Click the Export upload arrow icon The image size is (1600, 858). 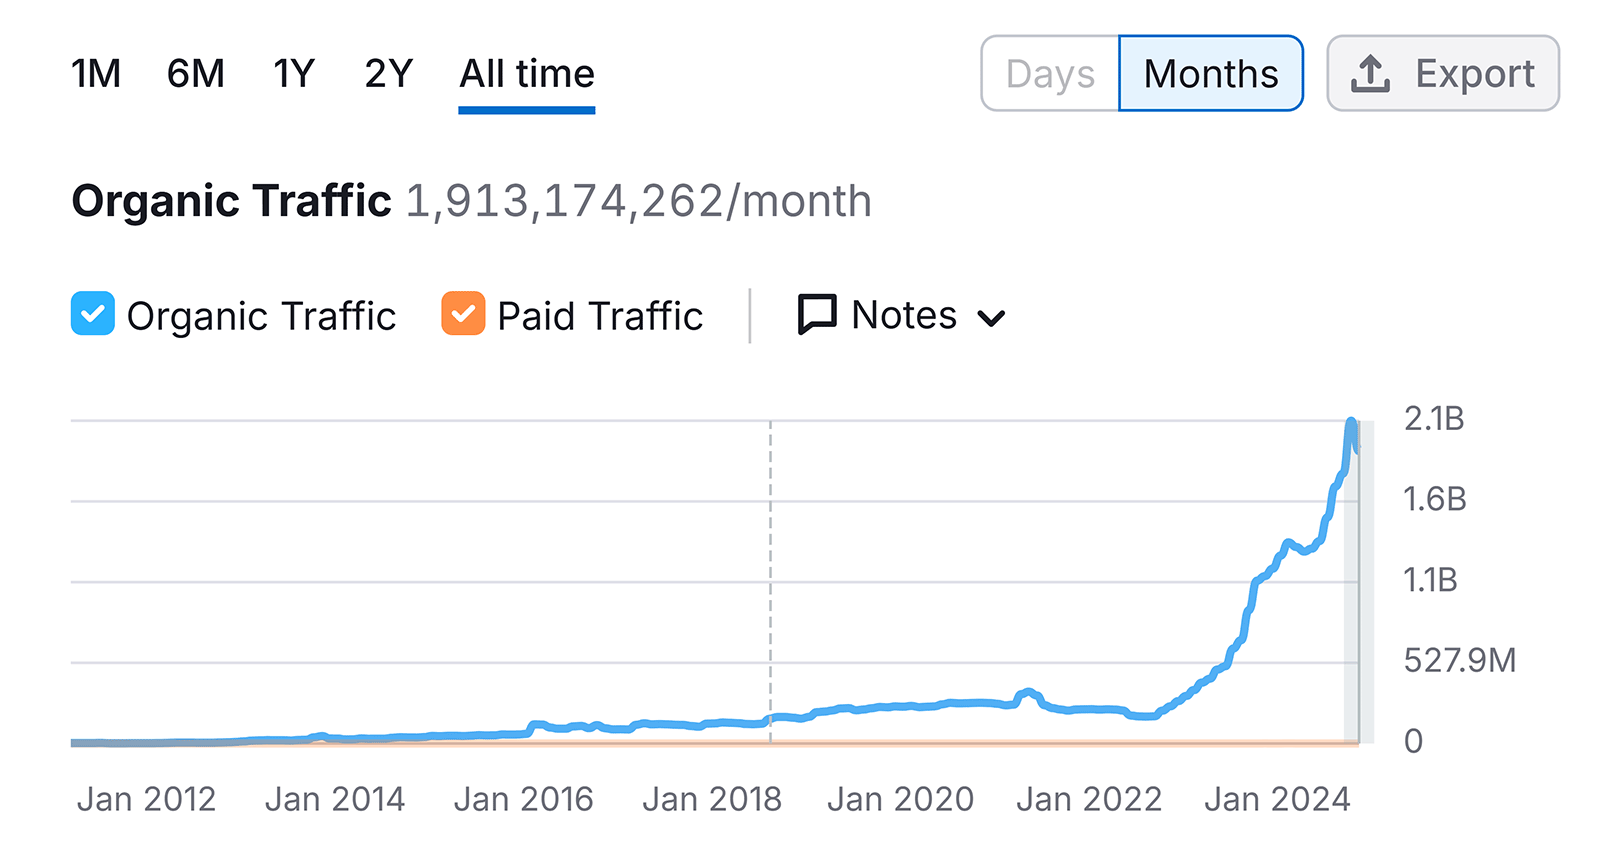[1370, 74]
